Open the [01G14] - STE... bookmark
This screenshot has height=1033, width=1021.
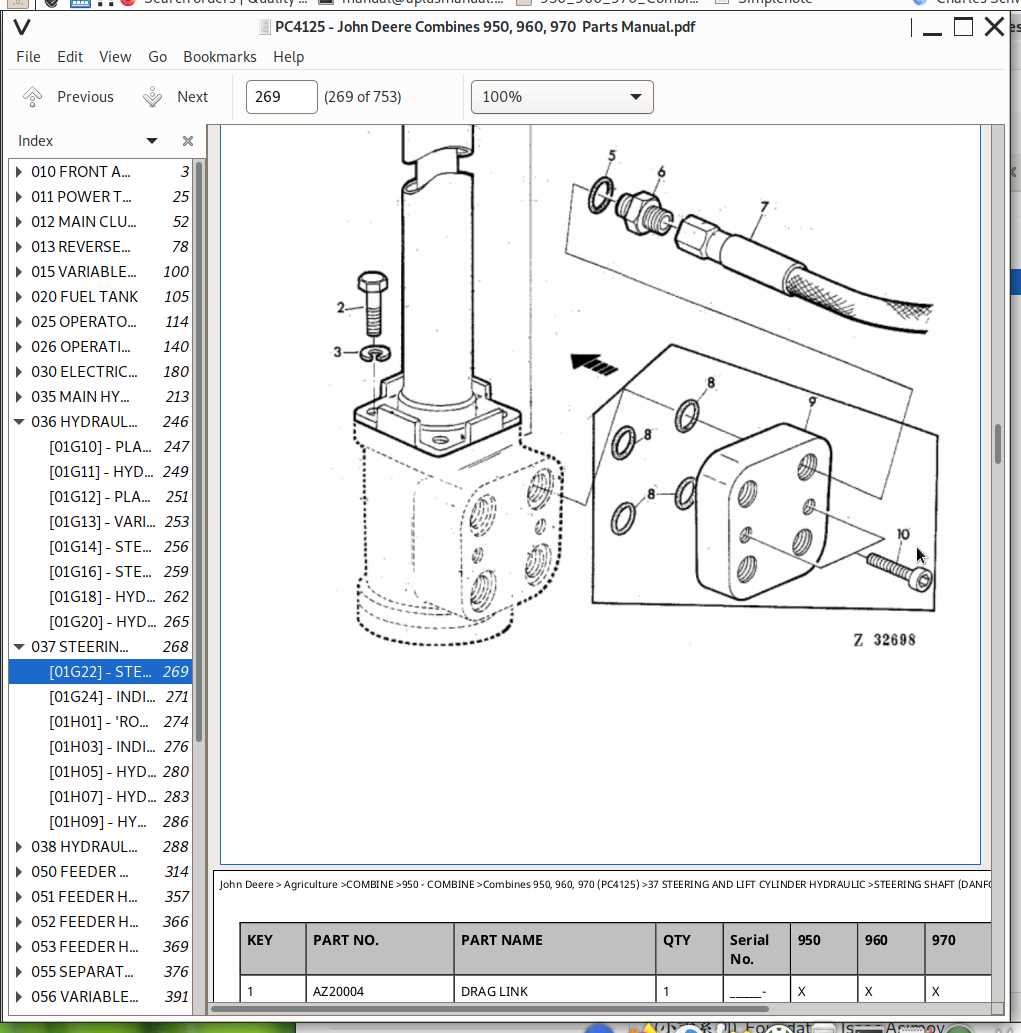(x=101, y=547)
